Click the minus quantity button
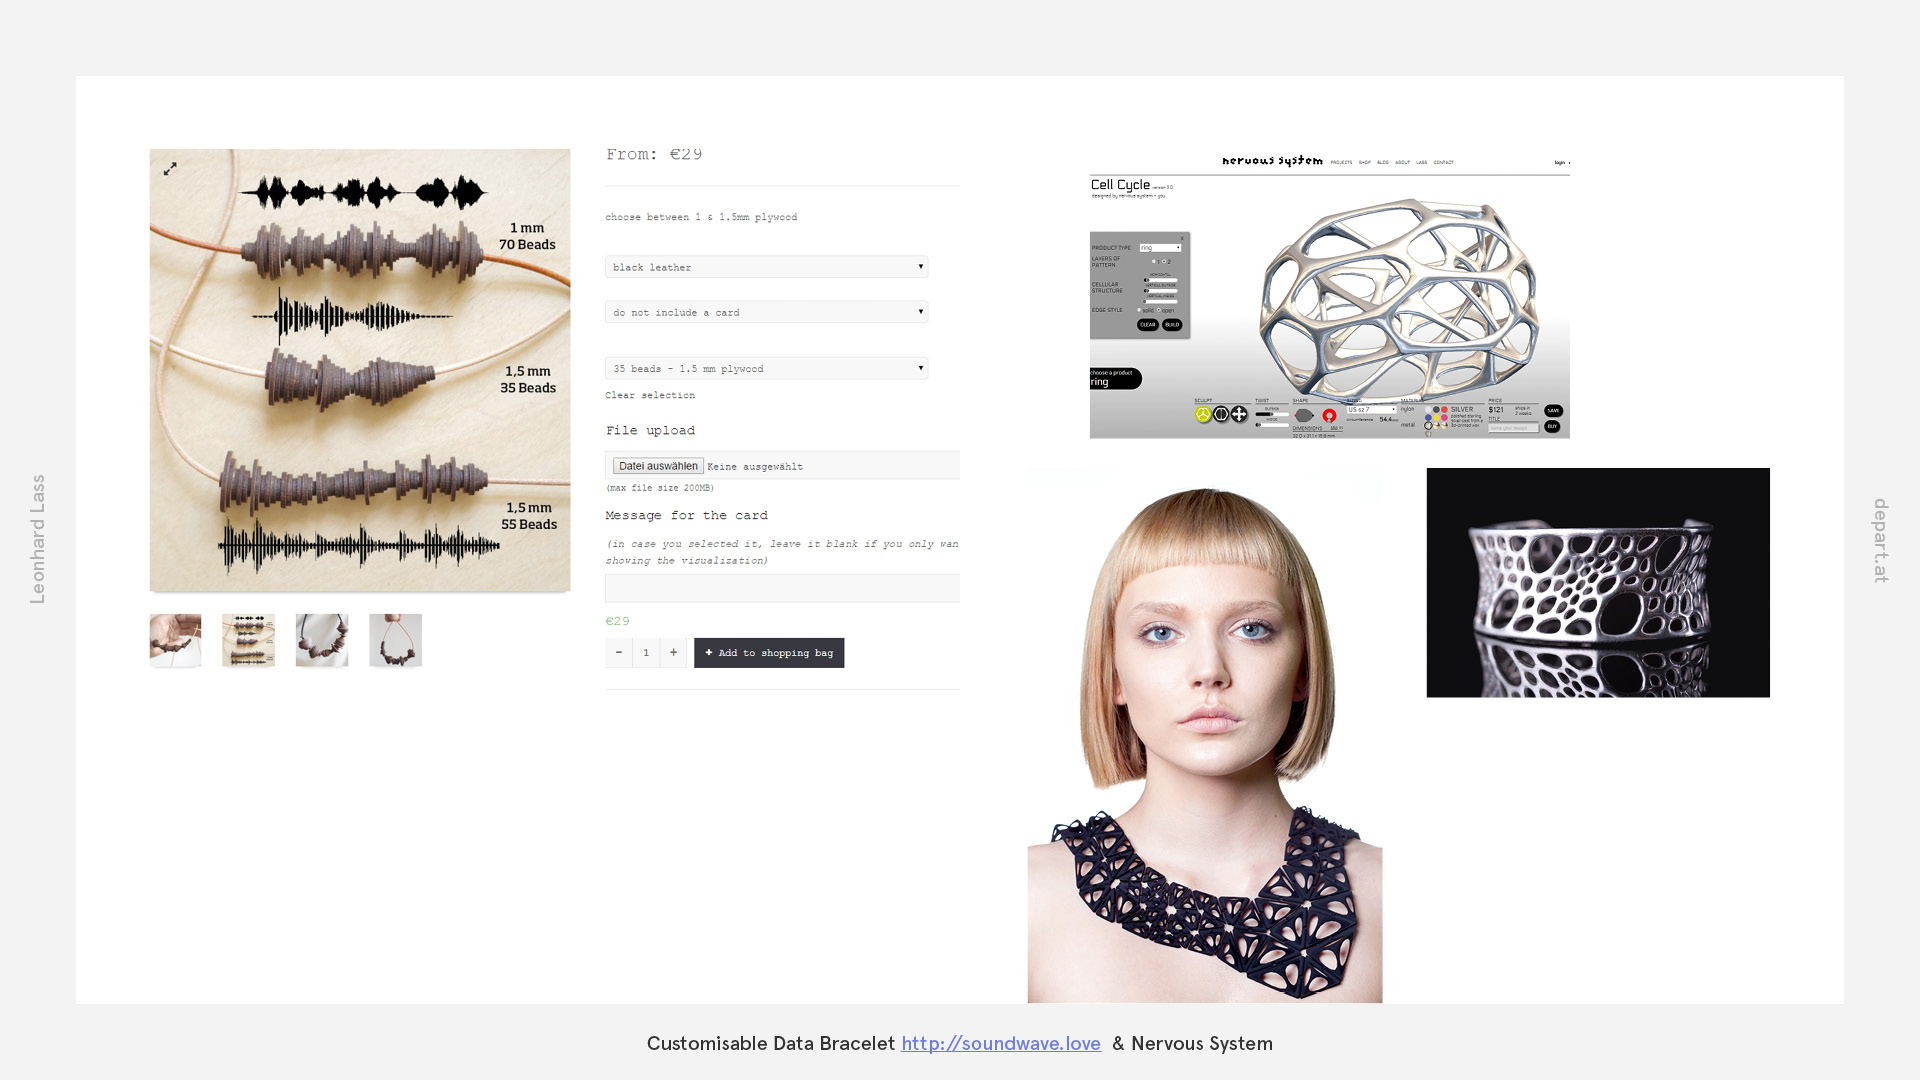The image size is (1920, 1080). click(x=619, y=652)
